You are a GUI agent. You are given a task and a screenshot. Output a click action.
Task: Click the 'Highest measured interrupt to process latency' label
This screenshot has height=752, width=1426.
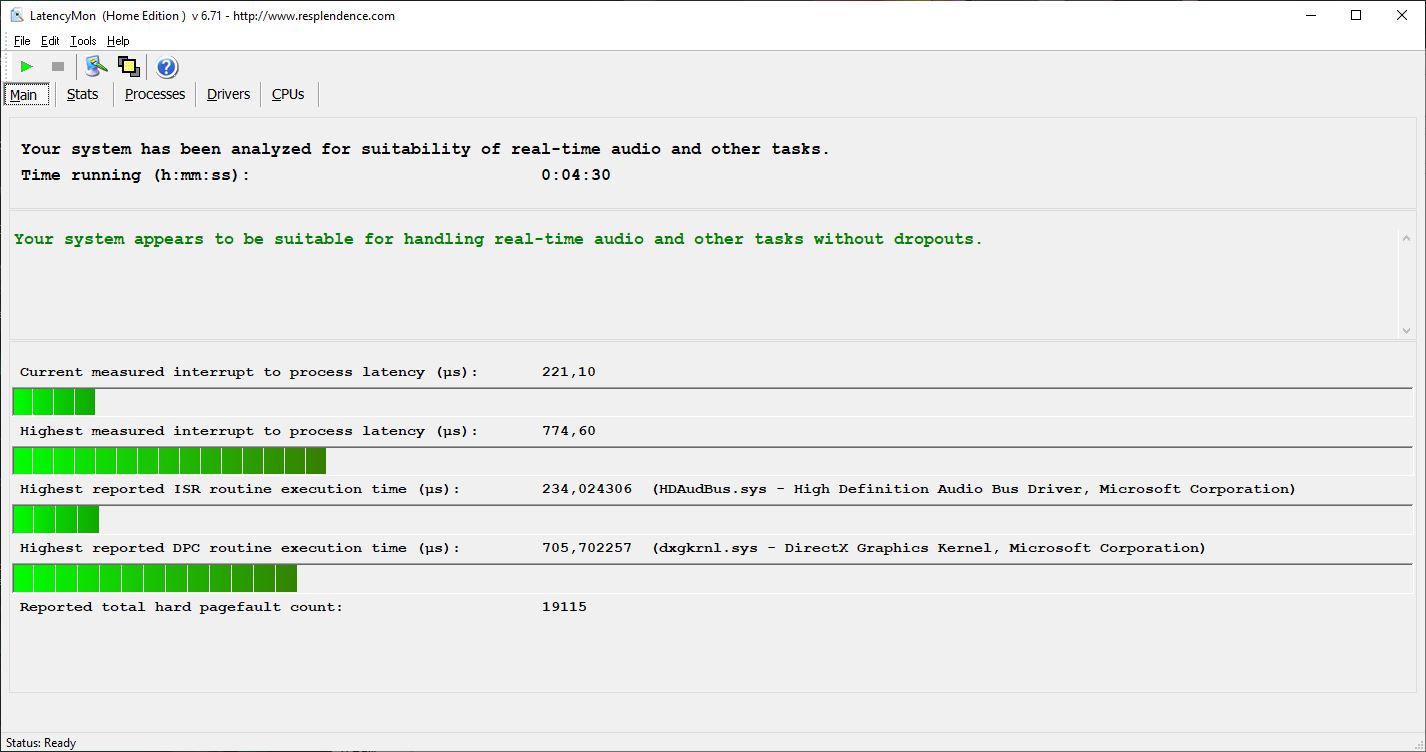(x=249, y=431)
